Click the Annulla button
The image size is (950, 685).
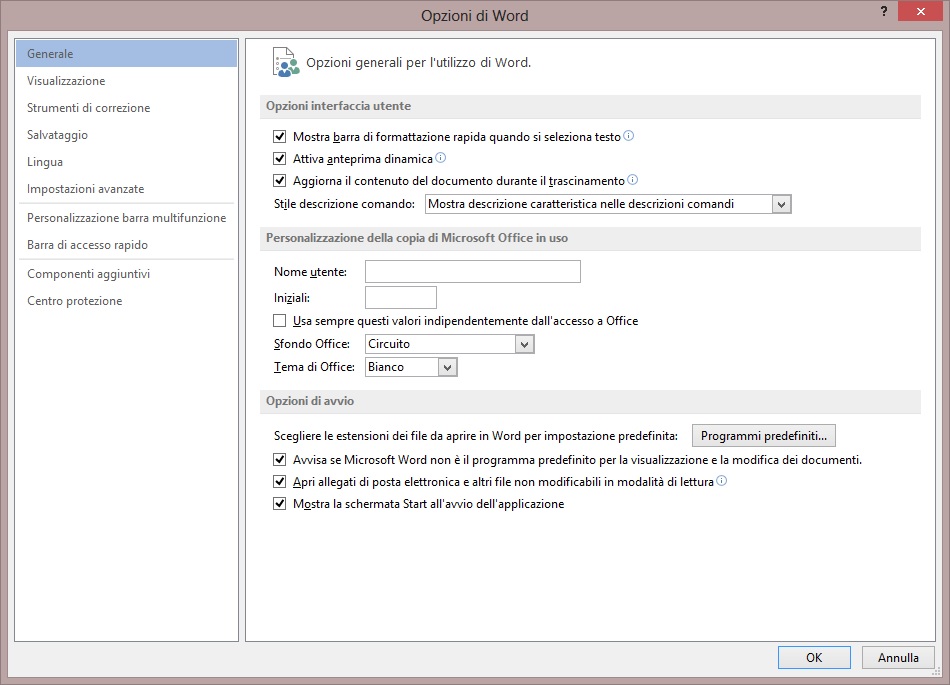pos(898,657)
